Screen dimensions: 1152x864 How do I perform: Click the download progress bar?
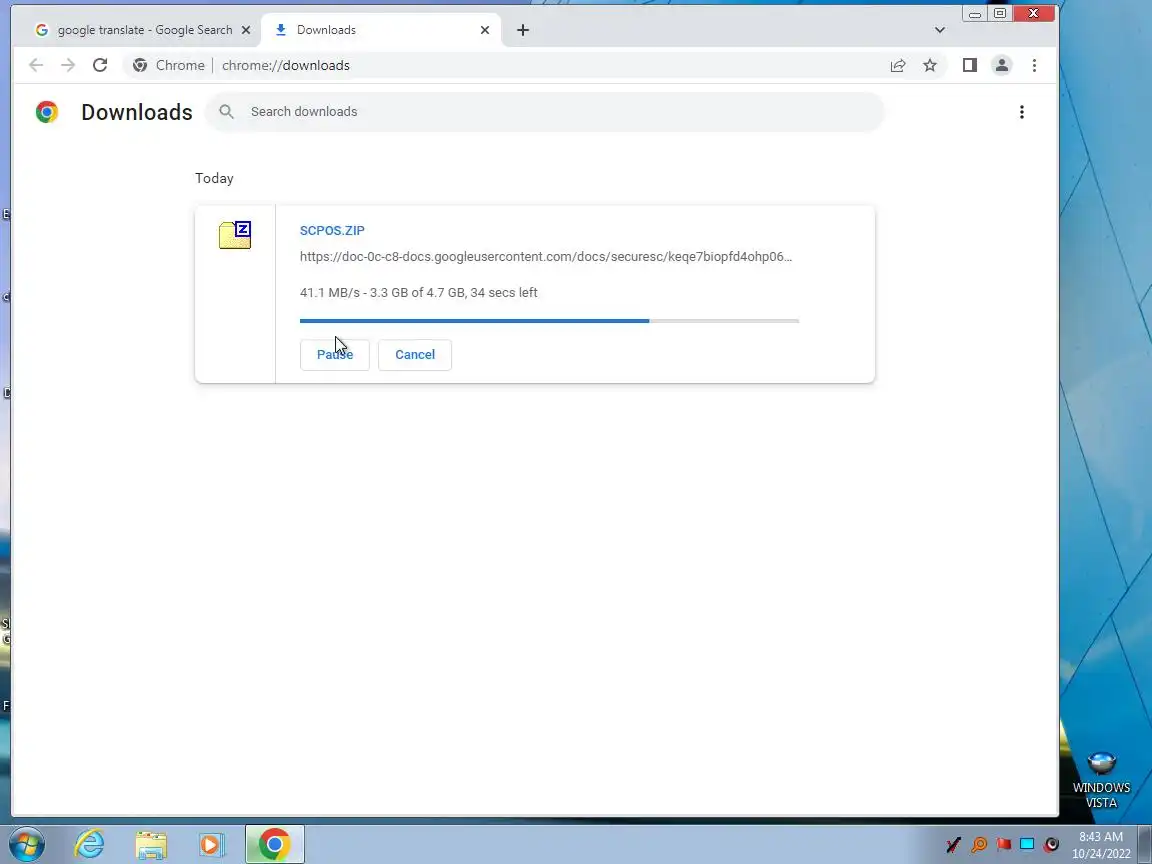[x=549, y=321]
